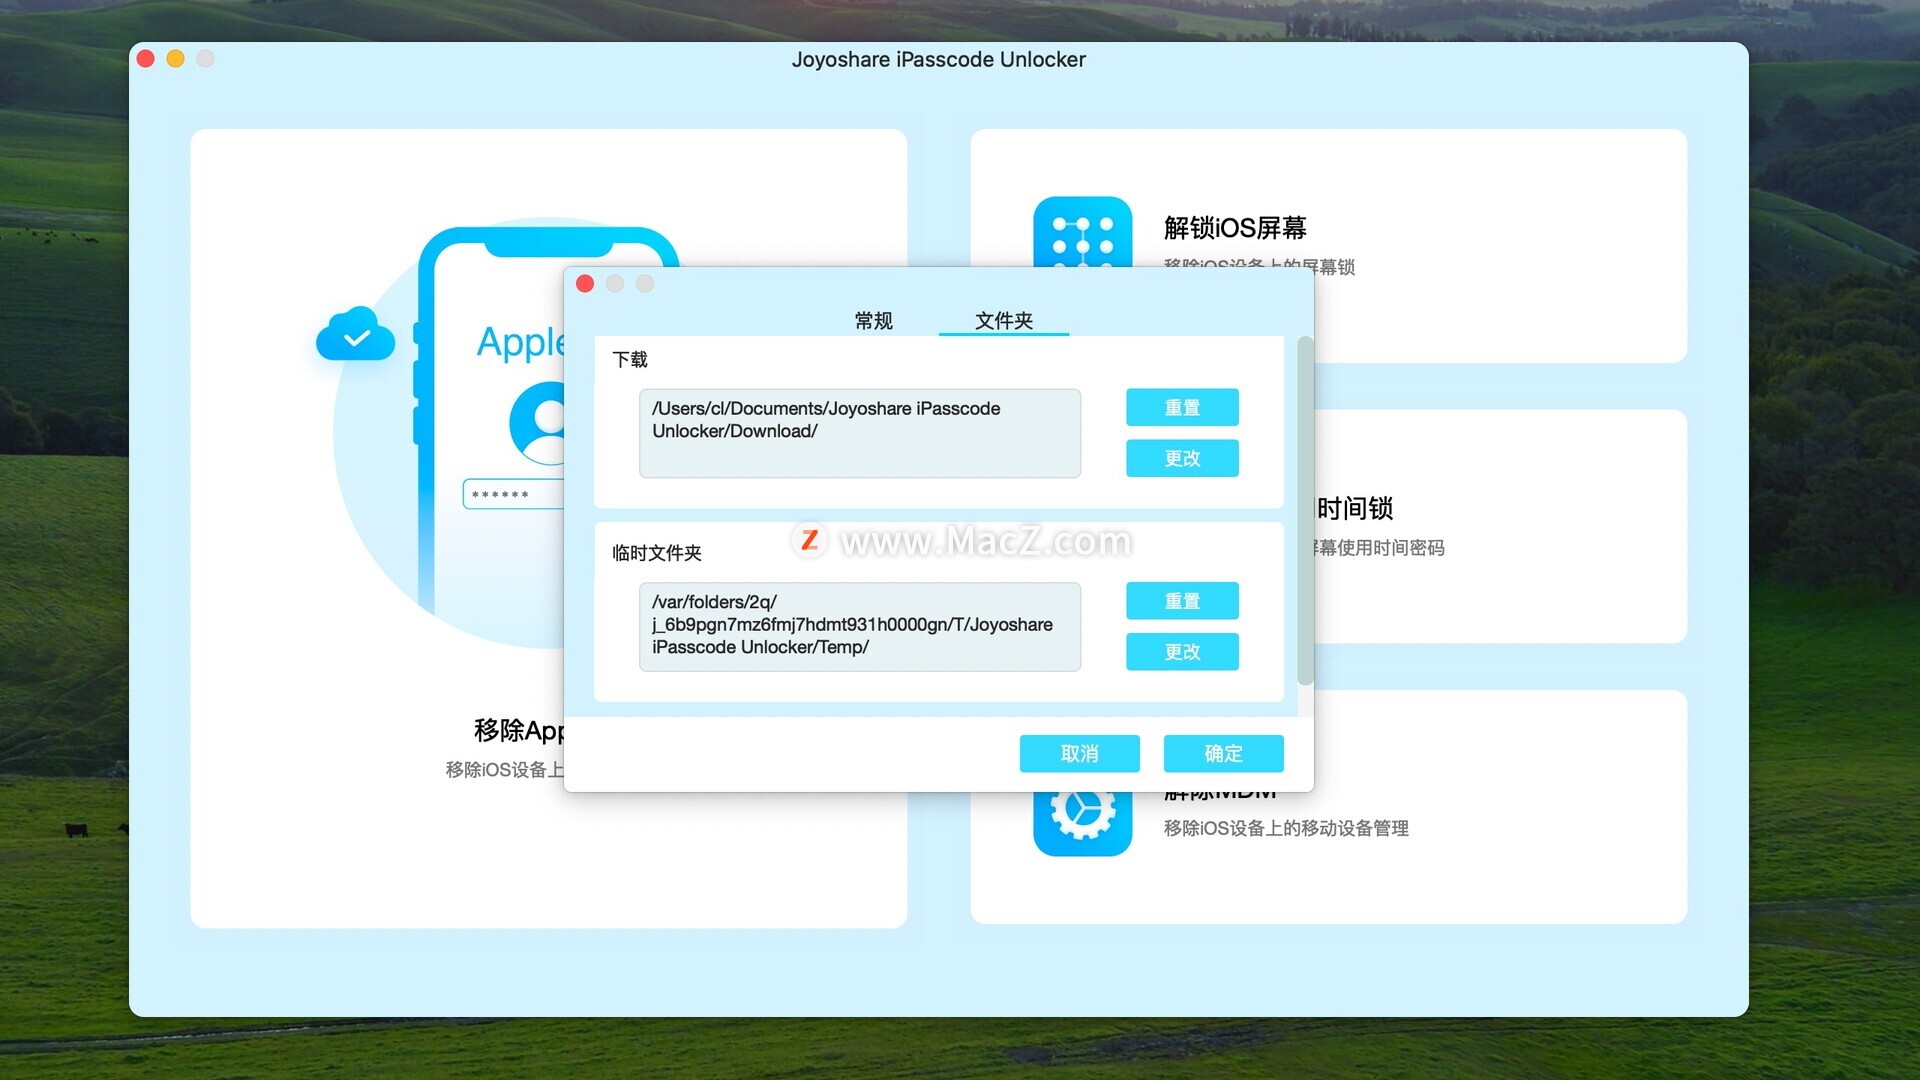1920x1080 pixels.
Task: Click the user avatar icon on phone
Action: pos(538,422)
